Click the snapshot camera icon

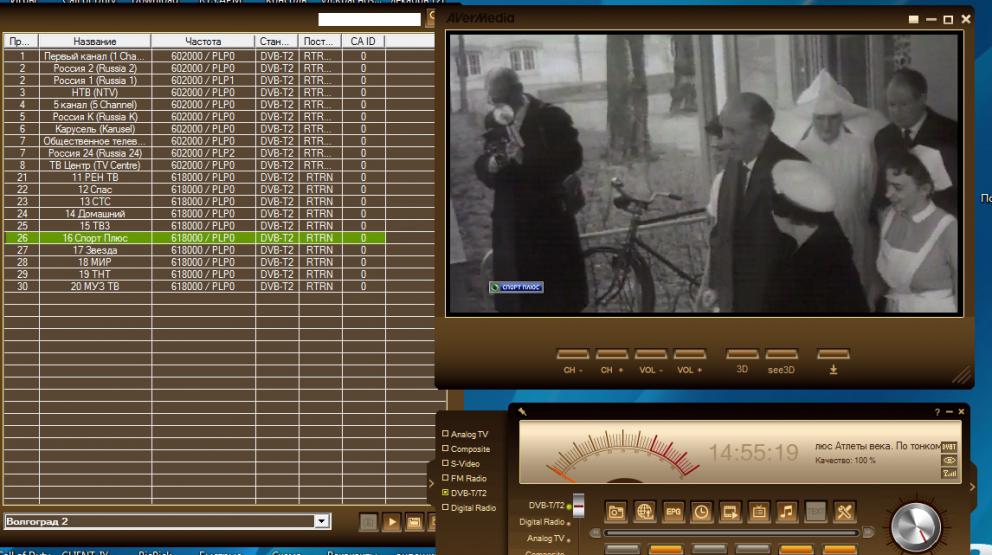tap(617, 511)
